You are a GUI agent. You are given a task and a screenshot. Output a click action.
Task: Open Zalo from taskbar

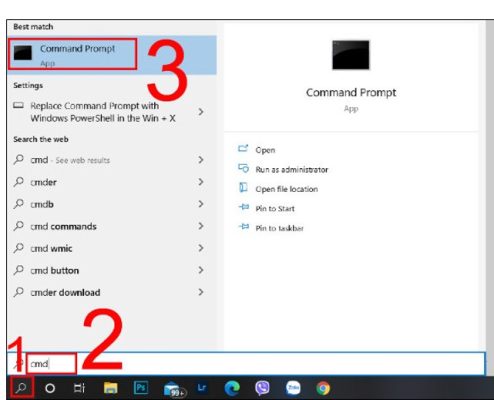click(293, 388)
